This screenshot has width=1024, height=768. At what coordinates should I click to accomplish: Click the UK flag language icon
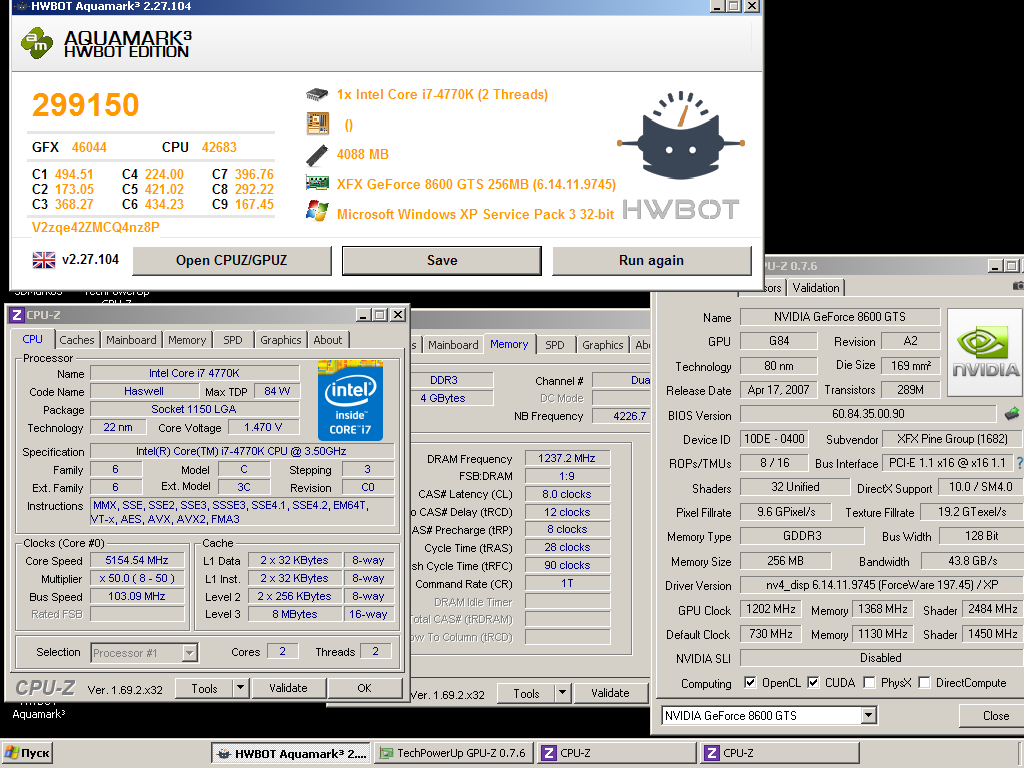(x=44, y=260)
